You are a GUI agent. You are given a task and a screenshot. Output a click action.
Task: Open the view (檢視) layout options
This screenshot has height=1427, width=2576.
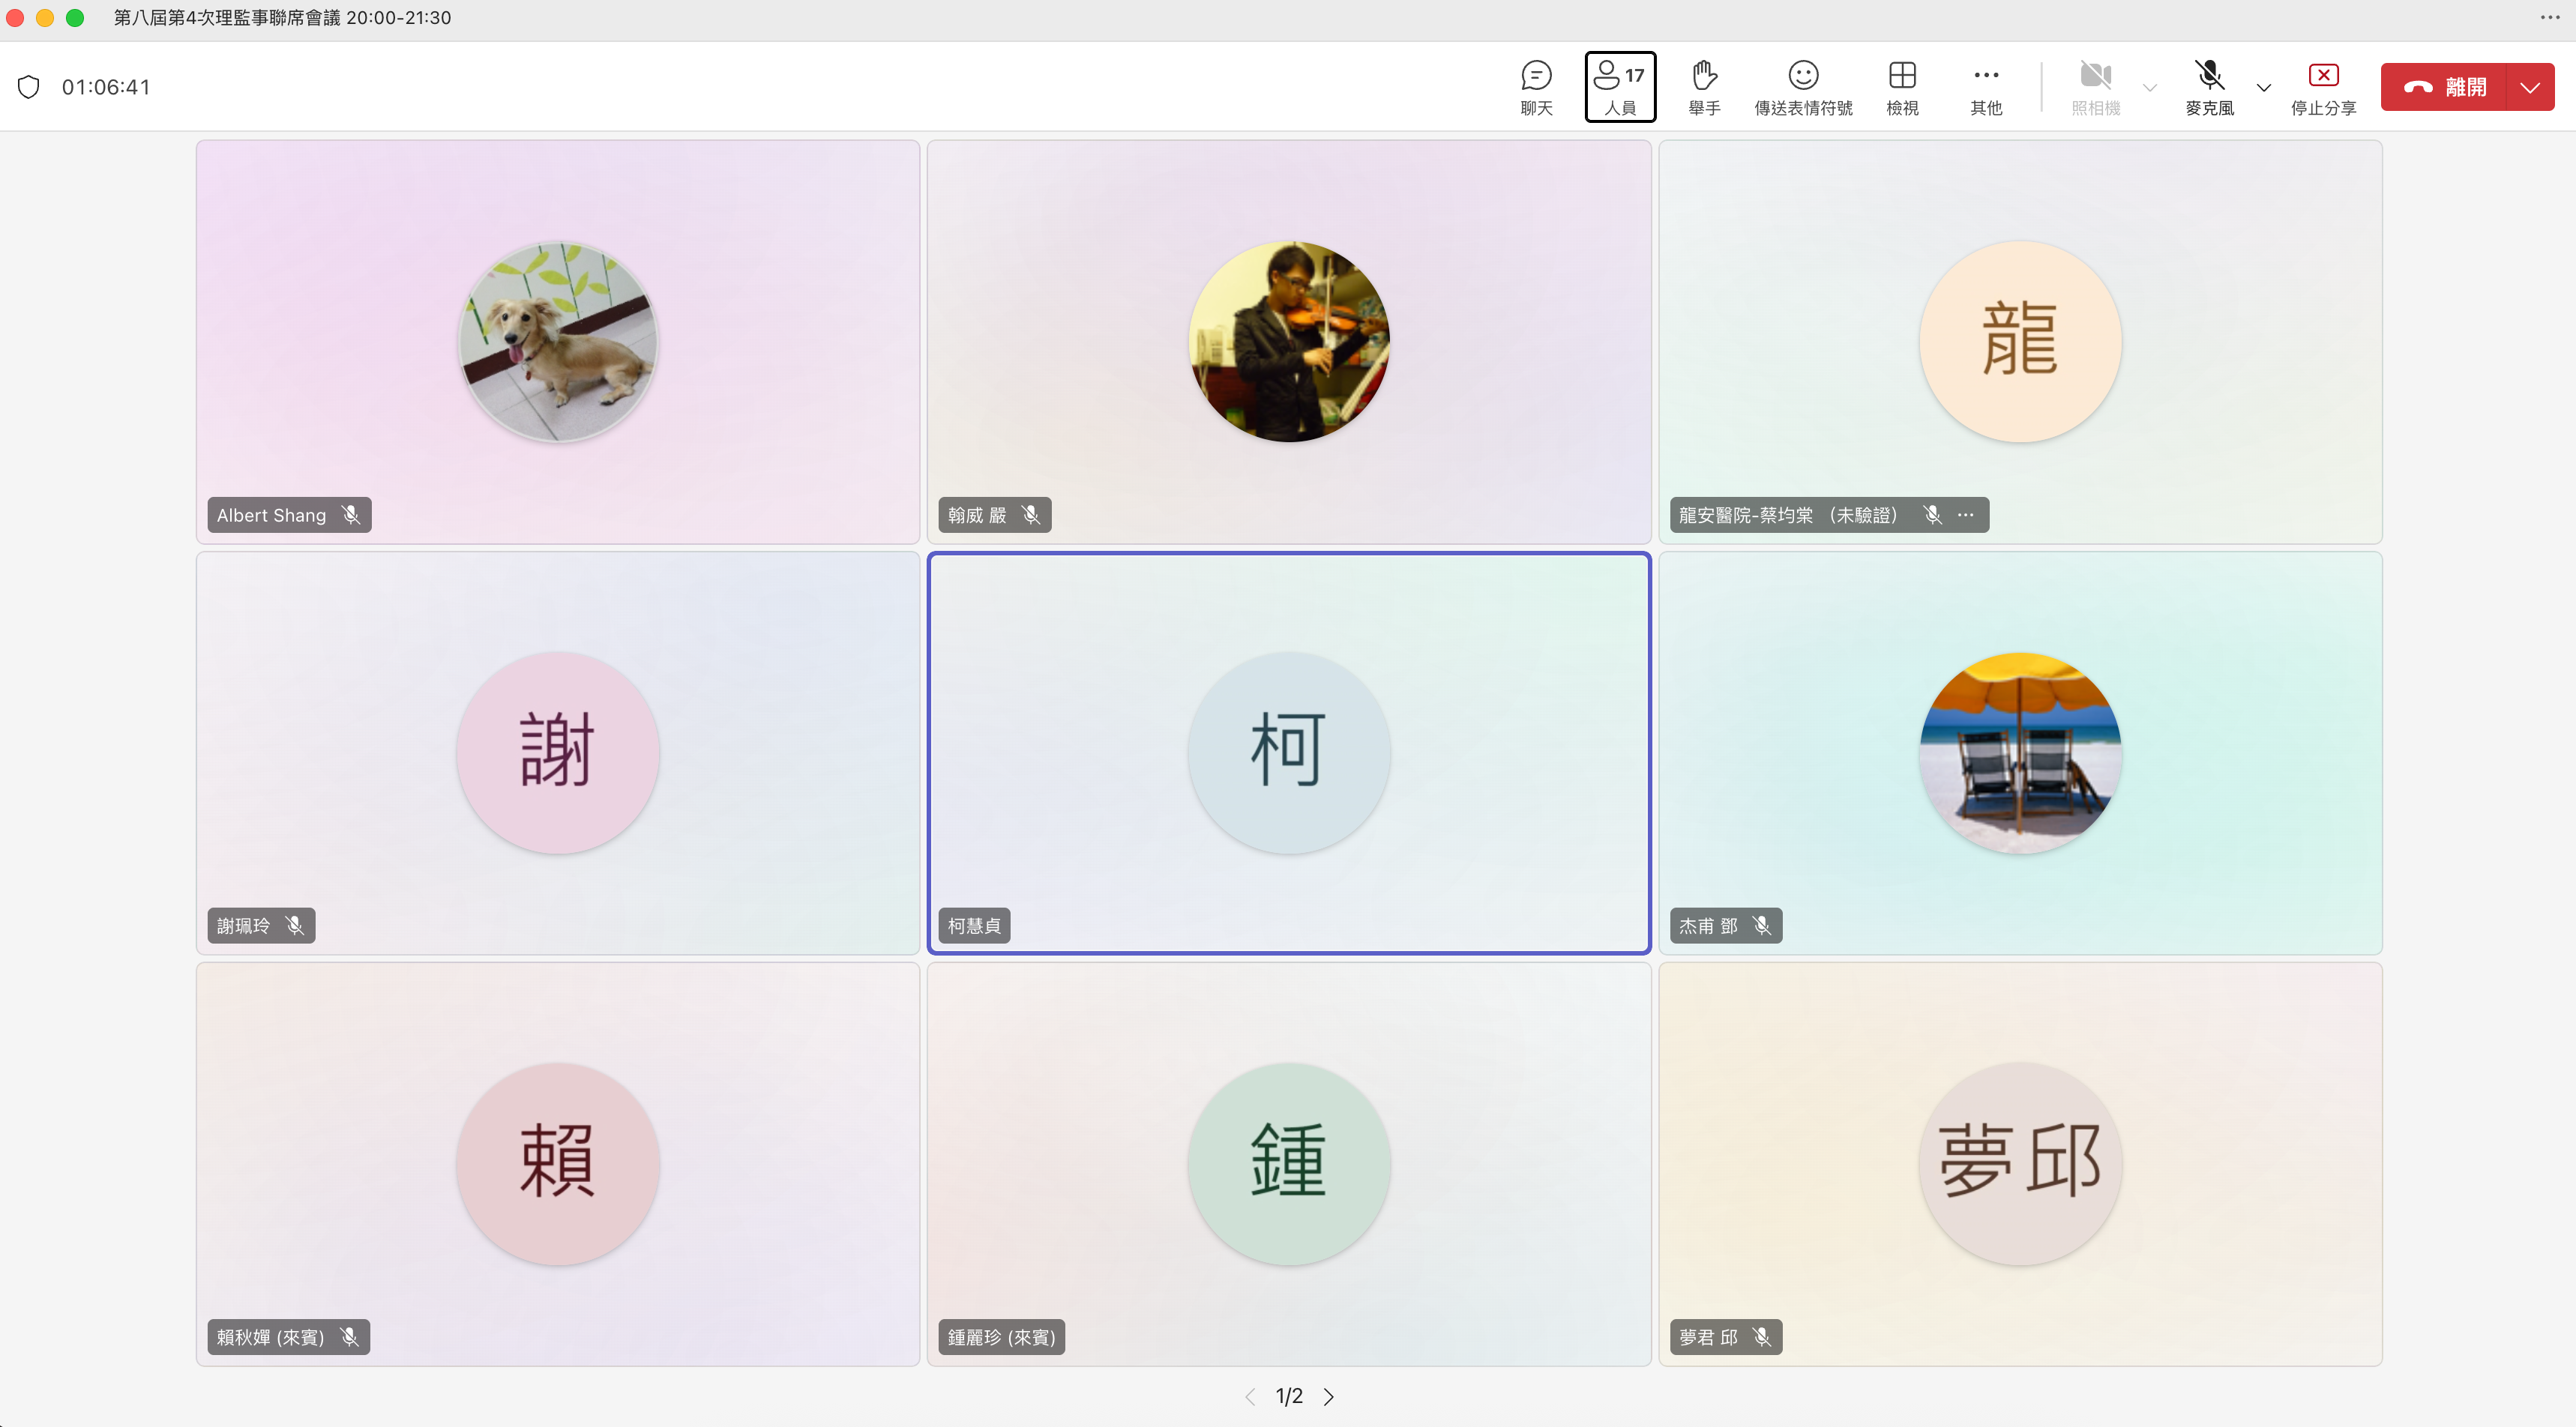[x=1901, y=87]
